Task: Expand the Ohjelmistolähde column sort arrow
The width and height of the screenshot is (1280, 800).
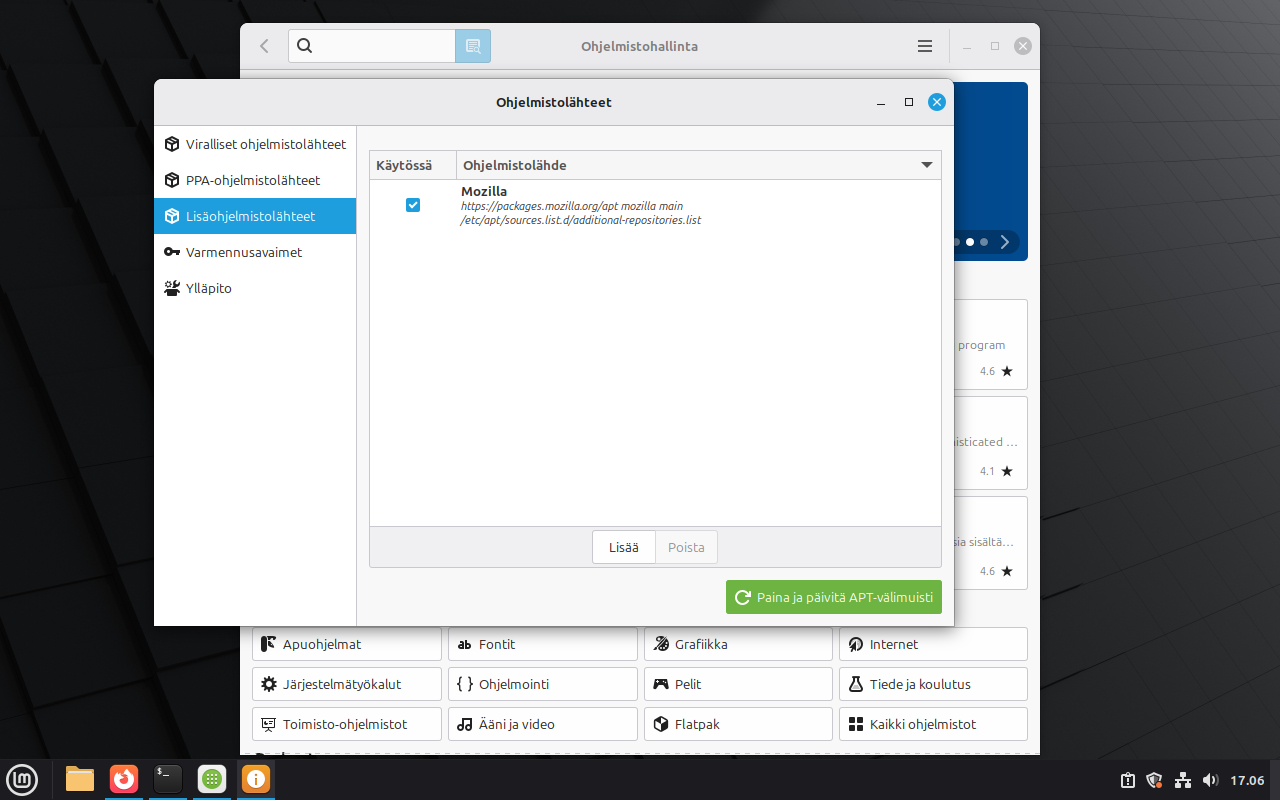Action: [x=927, y=165]
